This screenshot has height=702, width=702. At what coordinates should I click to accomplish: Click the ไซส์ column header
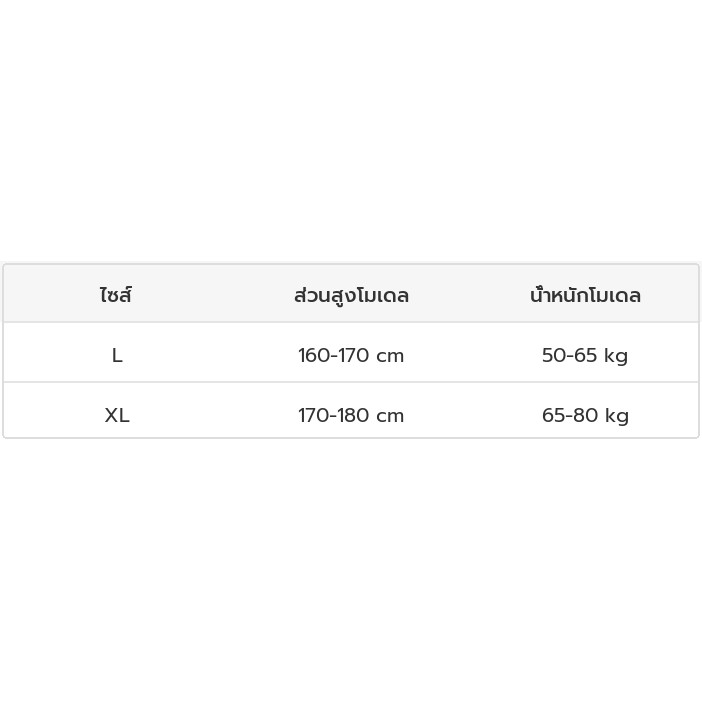click(x=116, y=295)
